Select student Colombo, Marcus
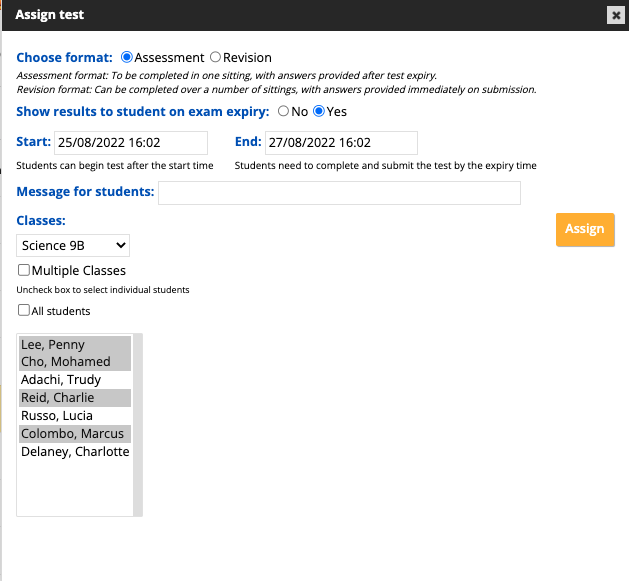The height and width of the screenshot is (581, 629). (75, 434)
